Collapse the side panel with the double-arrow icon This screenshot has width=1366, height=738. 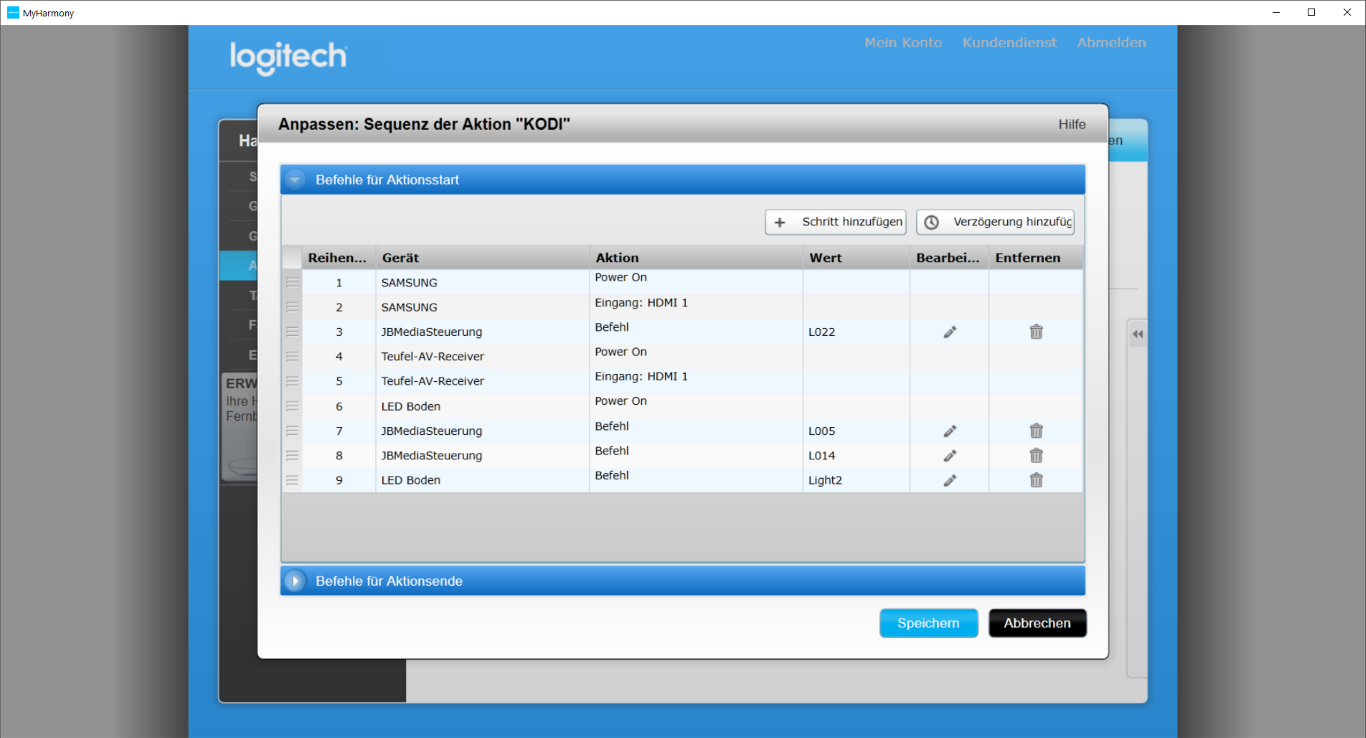point(1137,334)
